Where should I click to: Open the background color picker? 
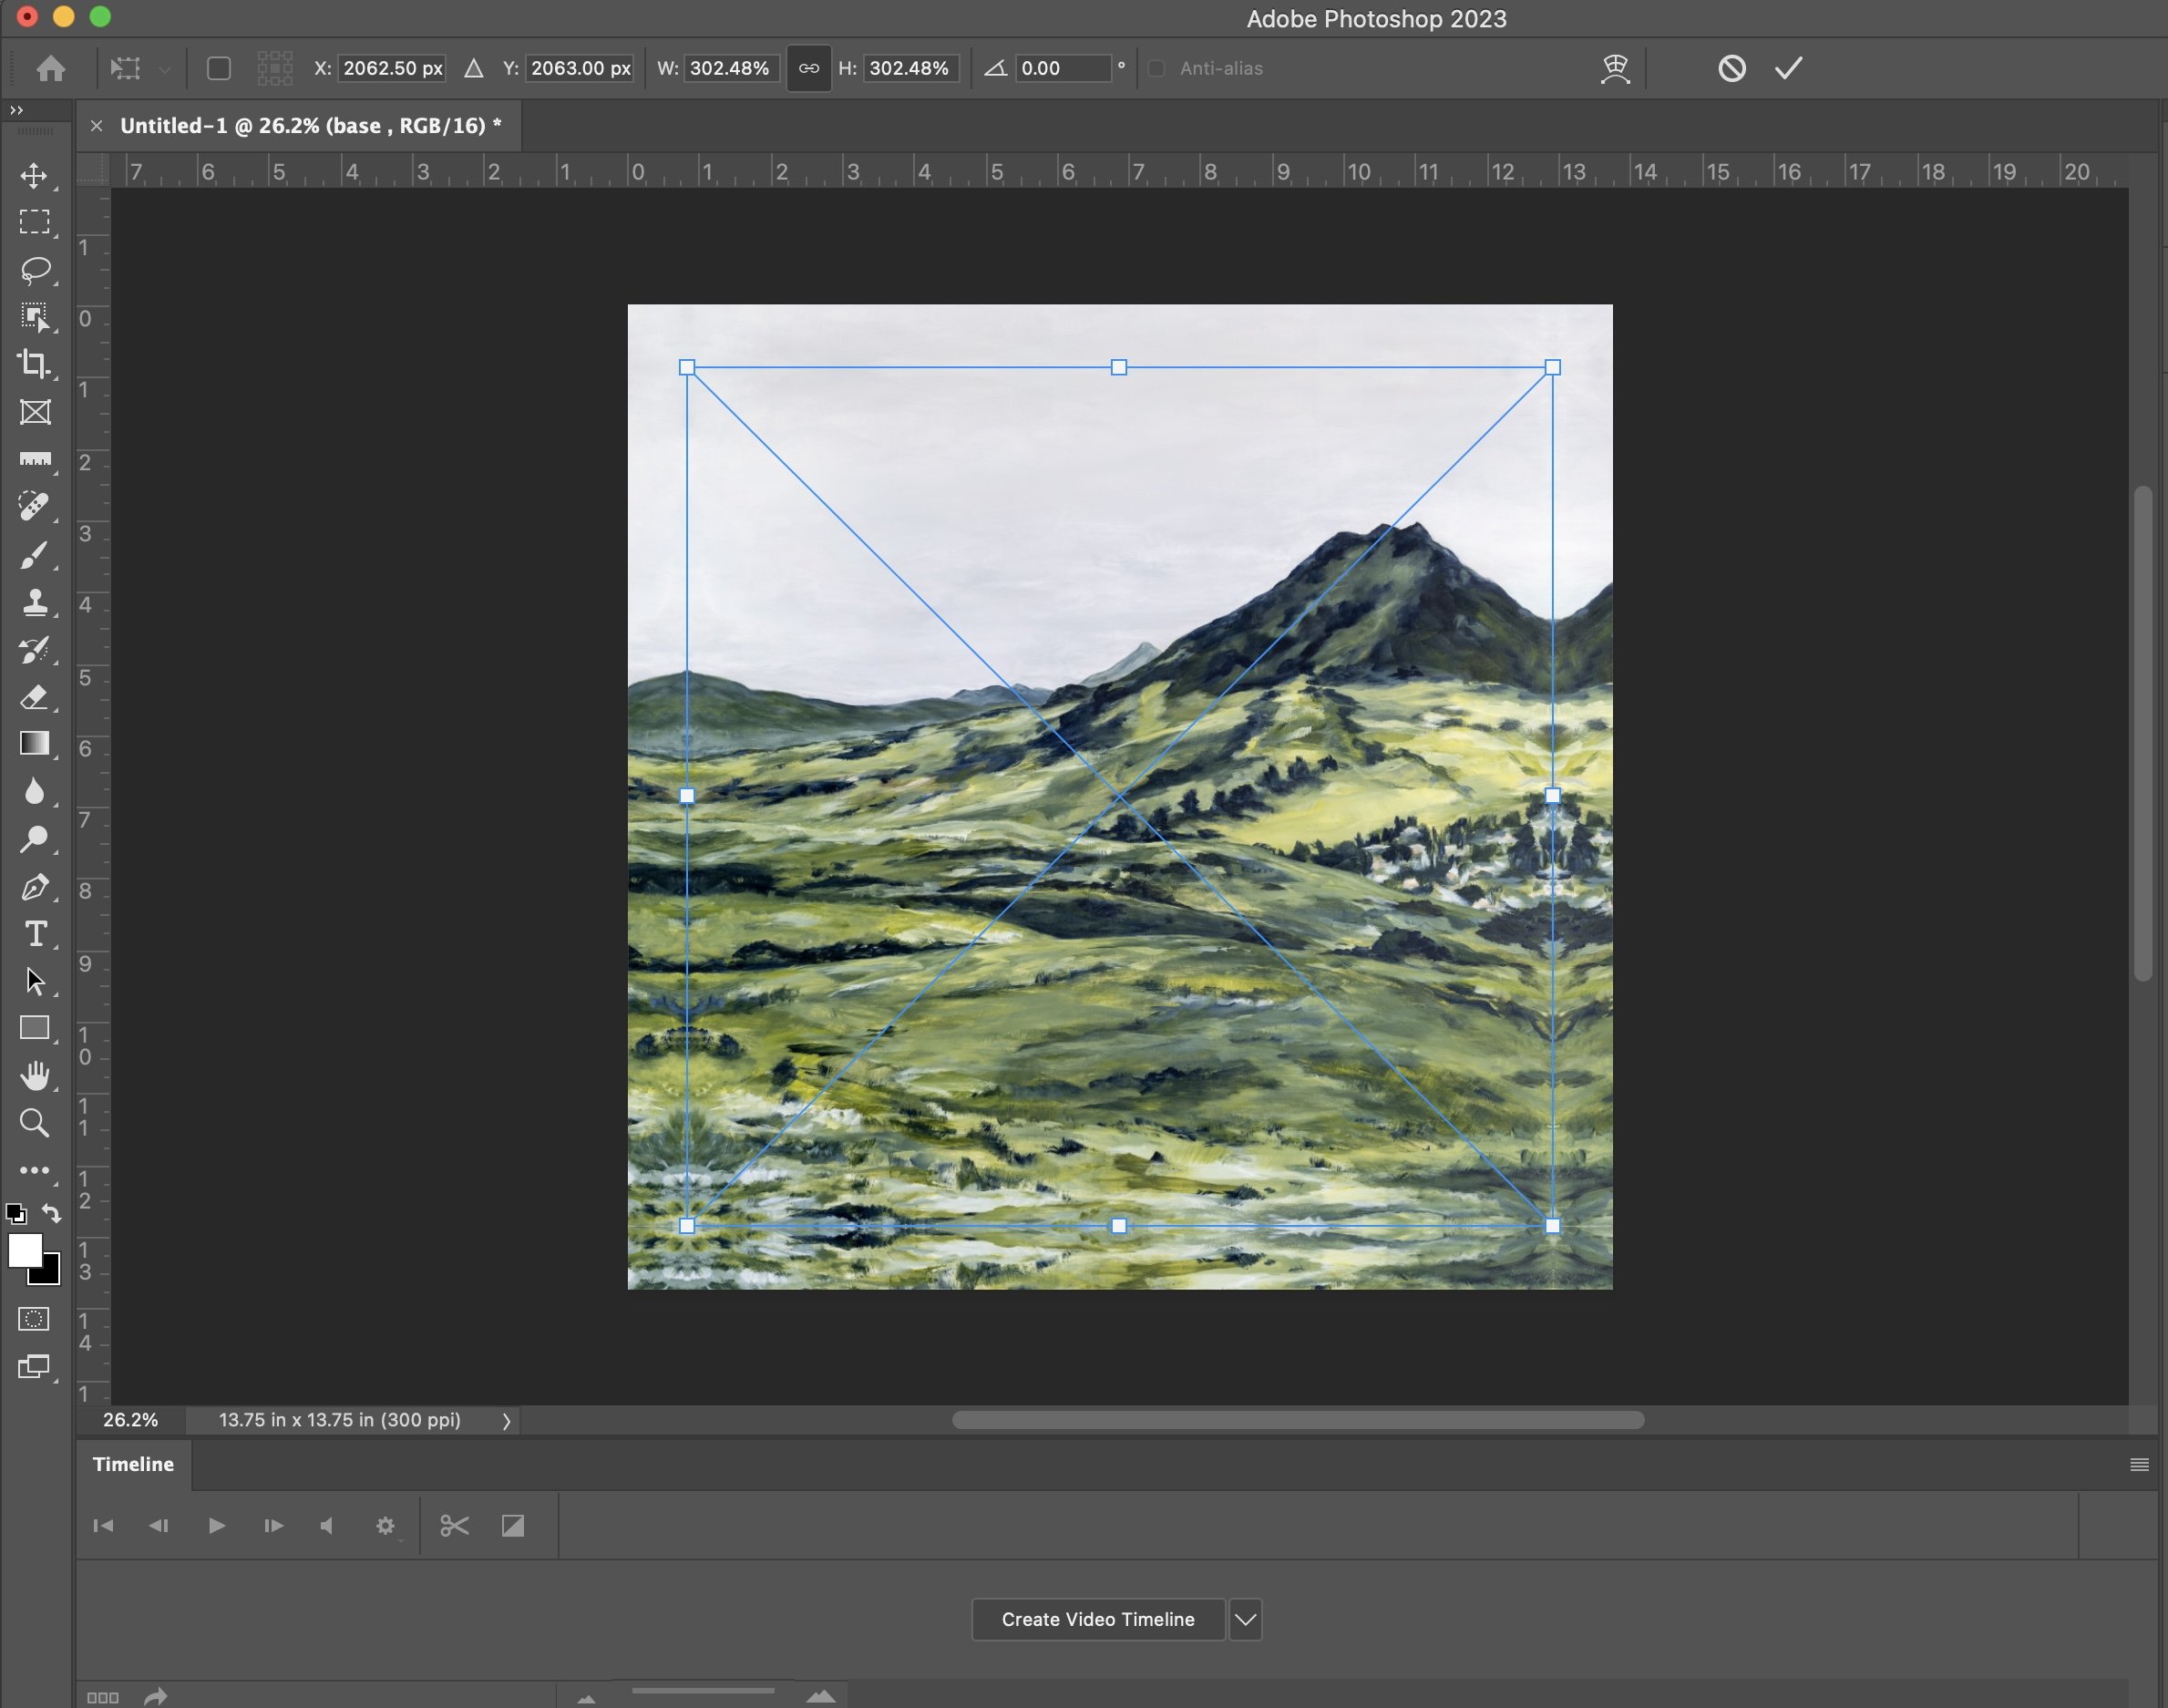[50, 1274]
